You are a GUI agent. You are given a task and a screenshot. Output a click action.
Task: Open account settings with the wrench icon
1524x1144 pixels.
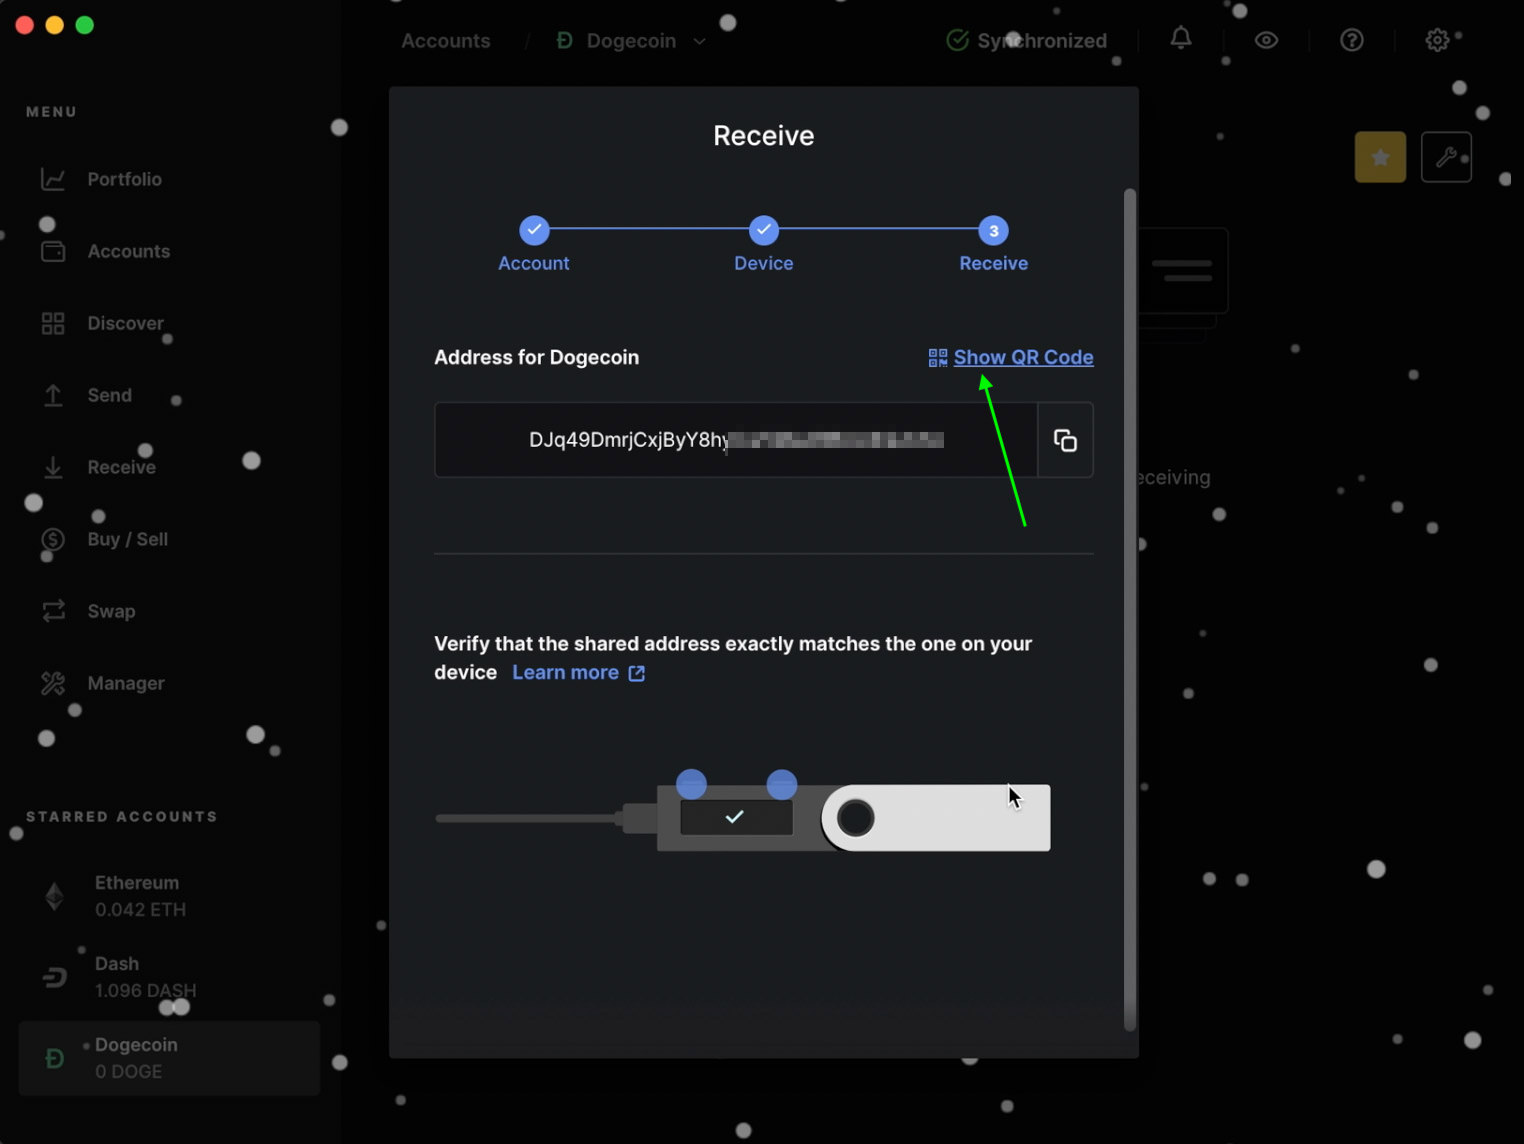pos(1446,157)
